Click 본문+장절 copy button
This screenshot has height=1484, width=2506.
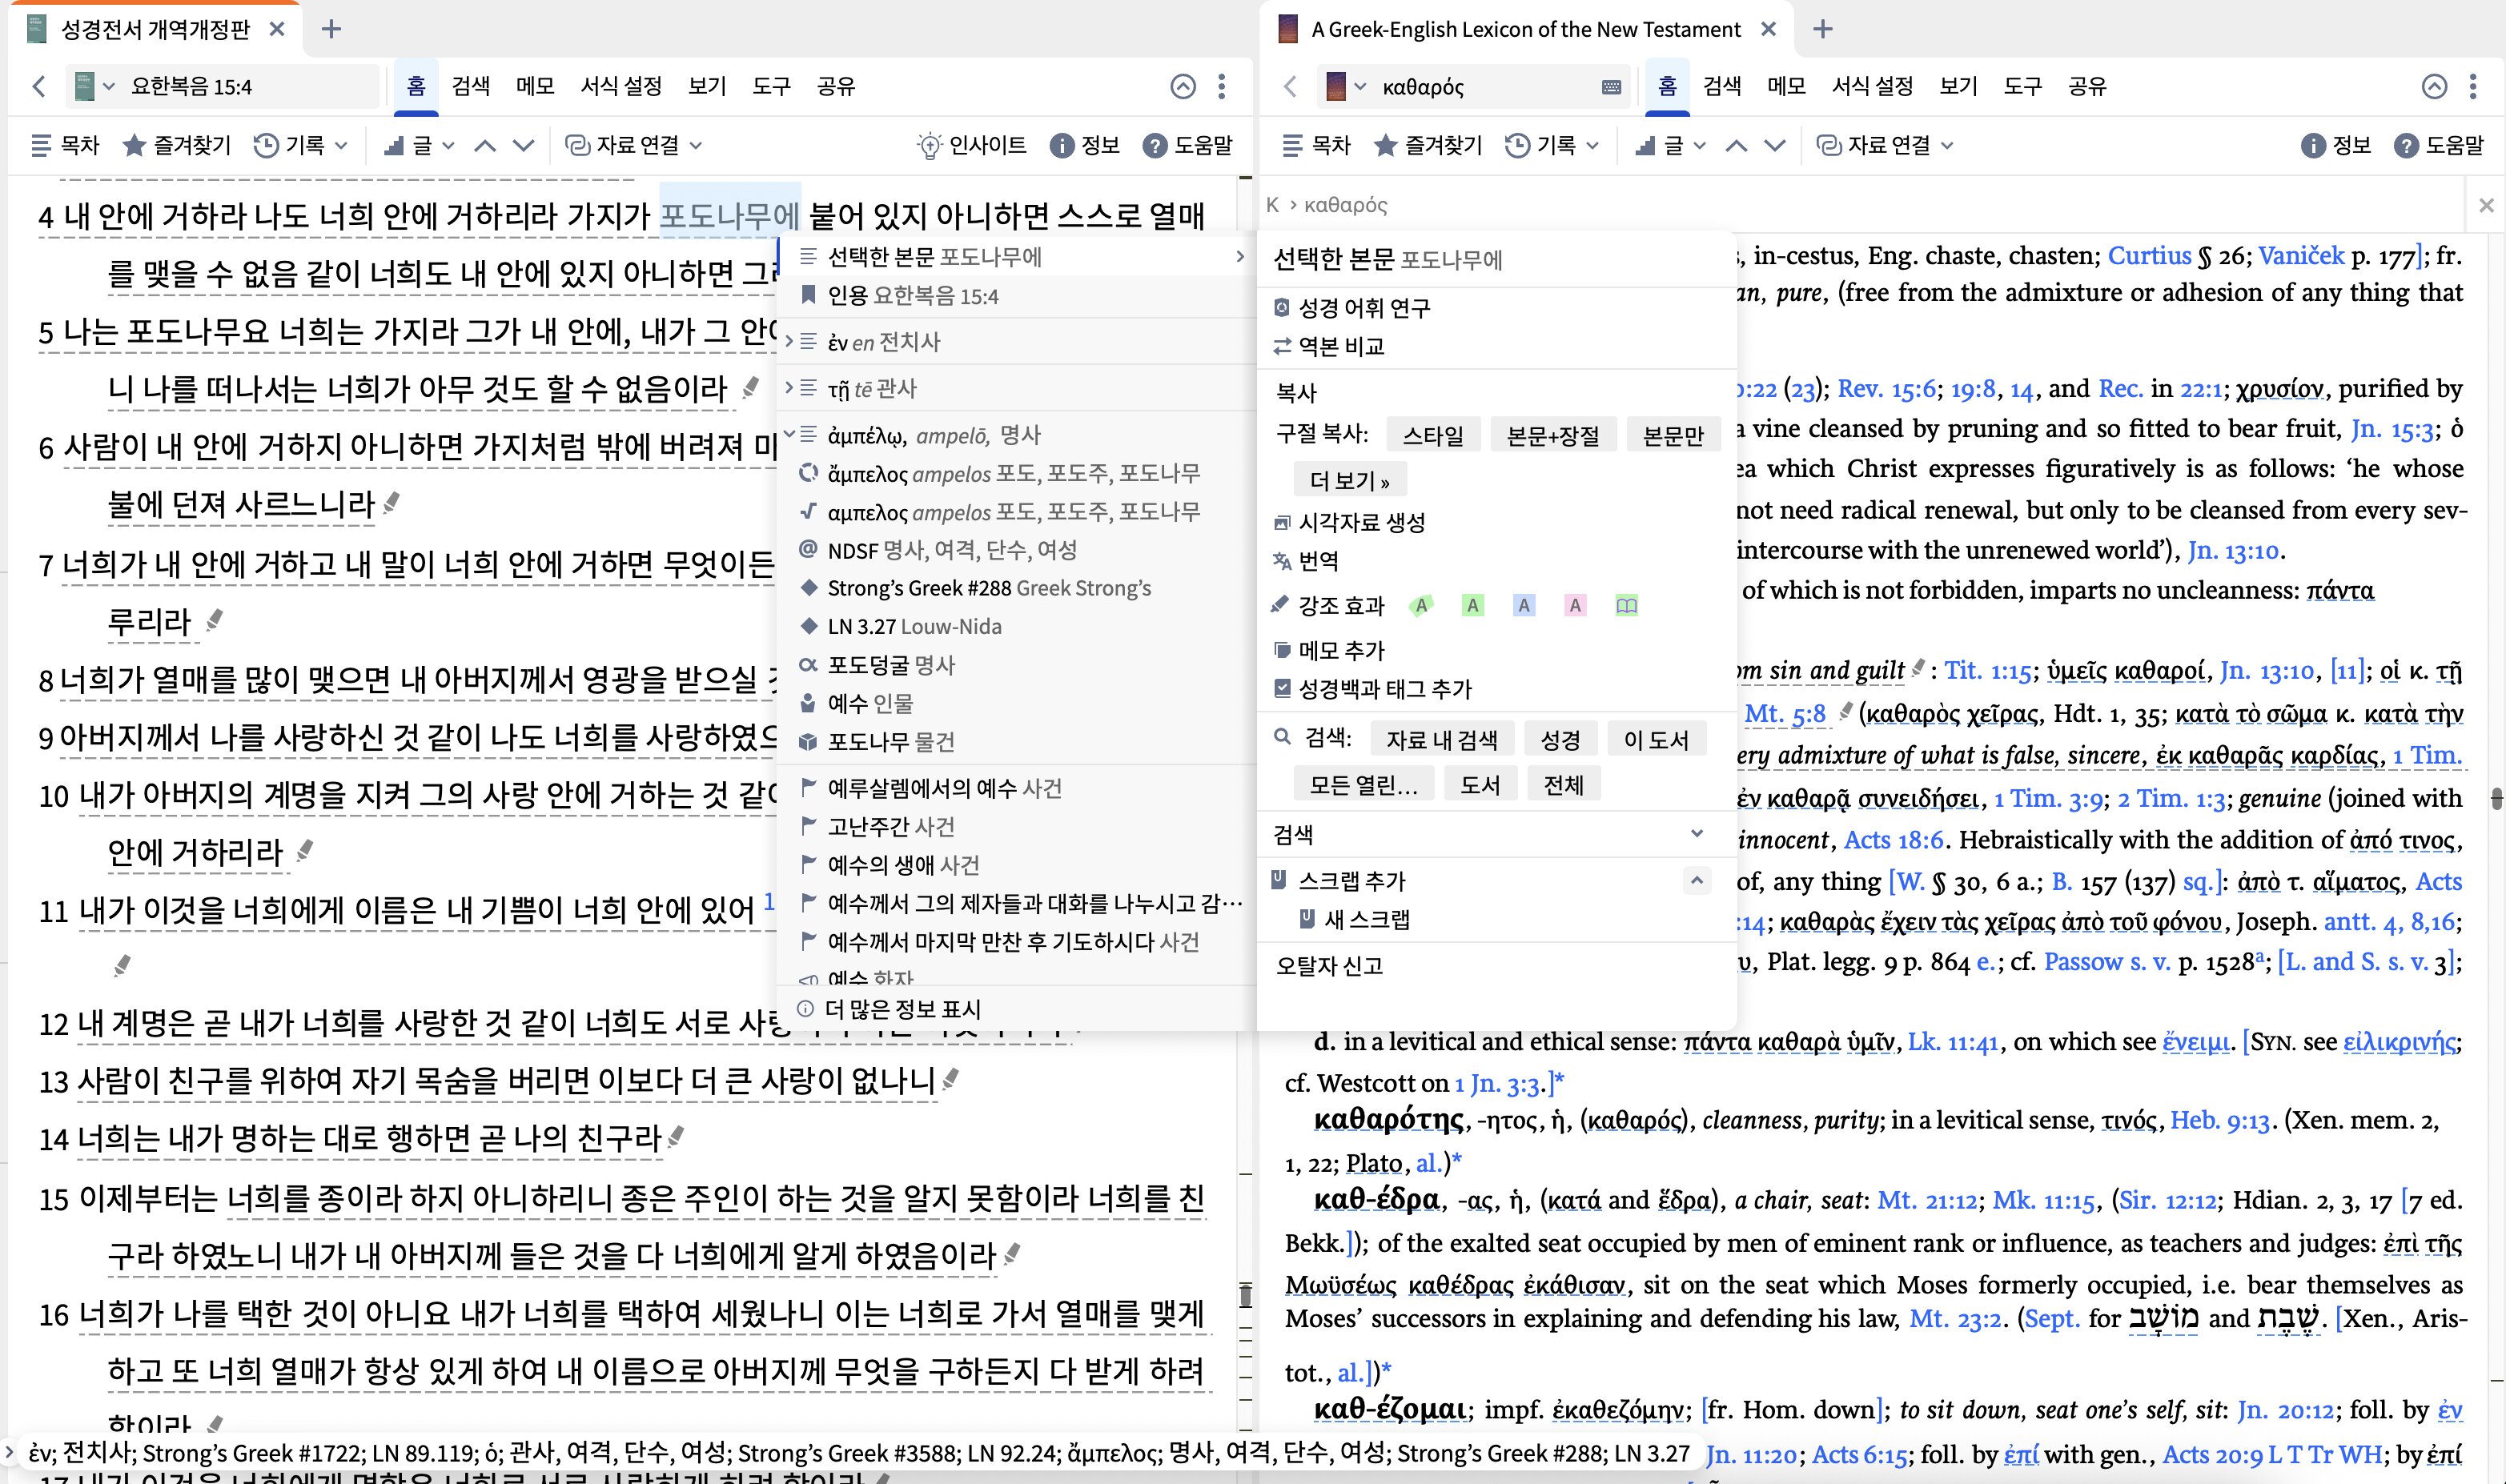point(1553,435)
